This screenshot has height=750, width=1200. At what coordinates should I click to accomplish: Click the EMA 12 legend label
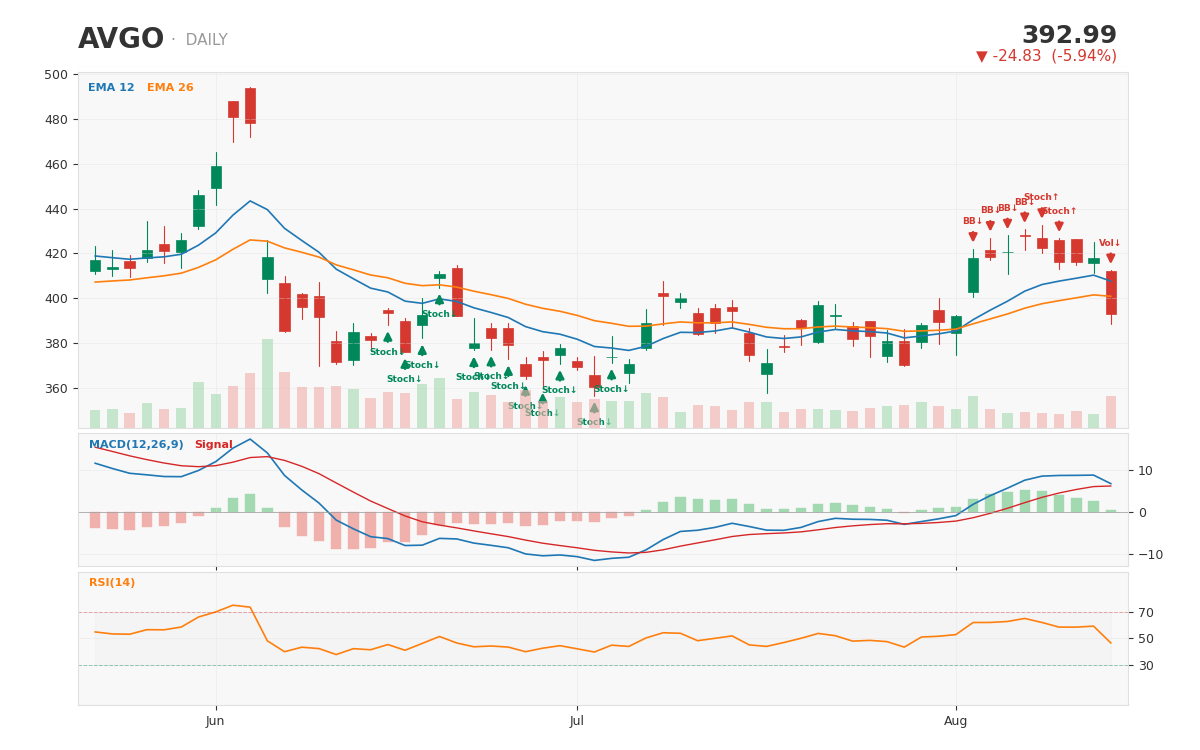tap(111, 88)
